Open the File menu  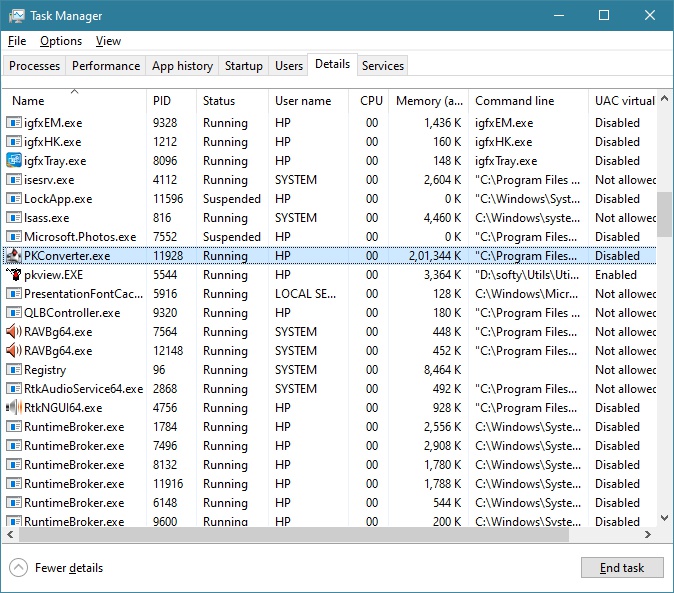pos(16,41)
